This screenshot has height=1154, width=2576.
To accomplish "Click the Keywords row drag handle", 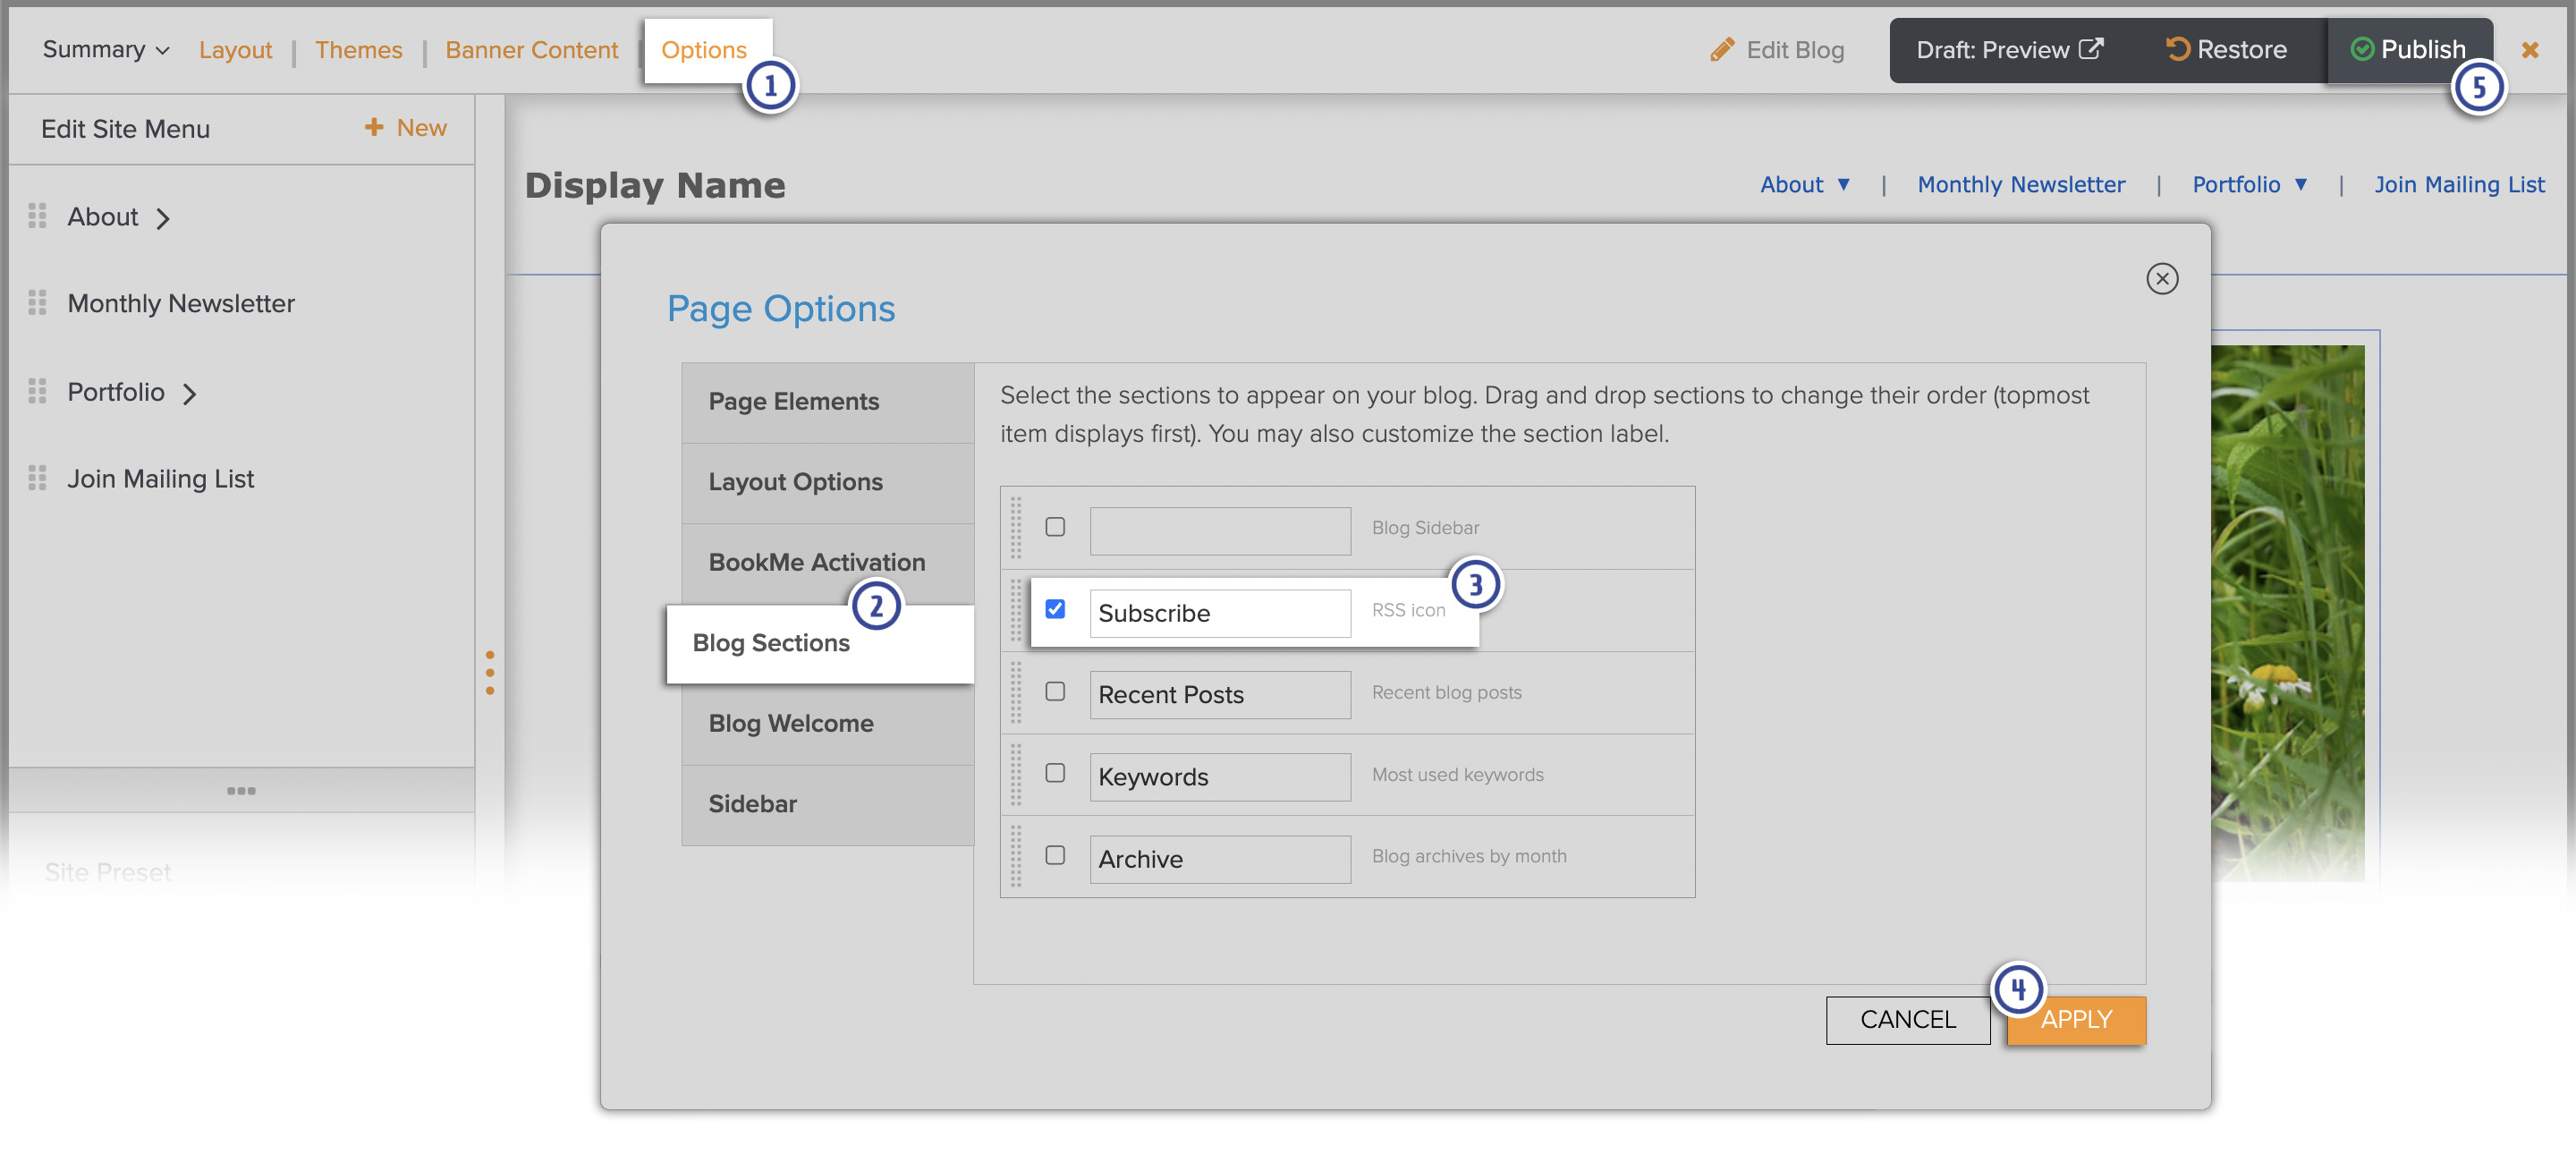I will click(1016, 774).
